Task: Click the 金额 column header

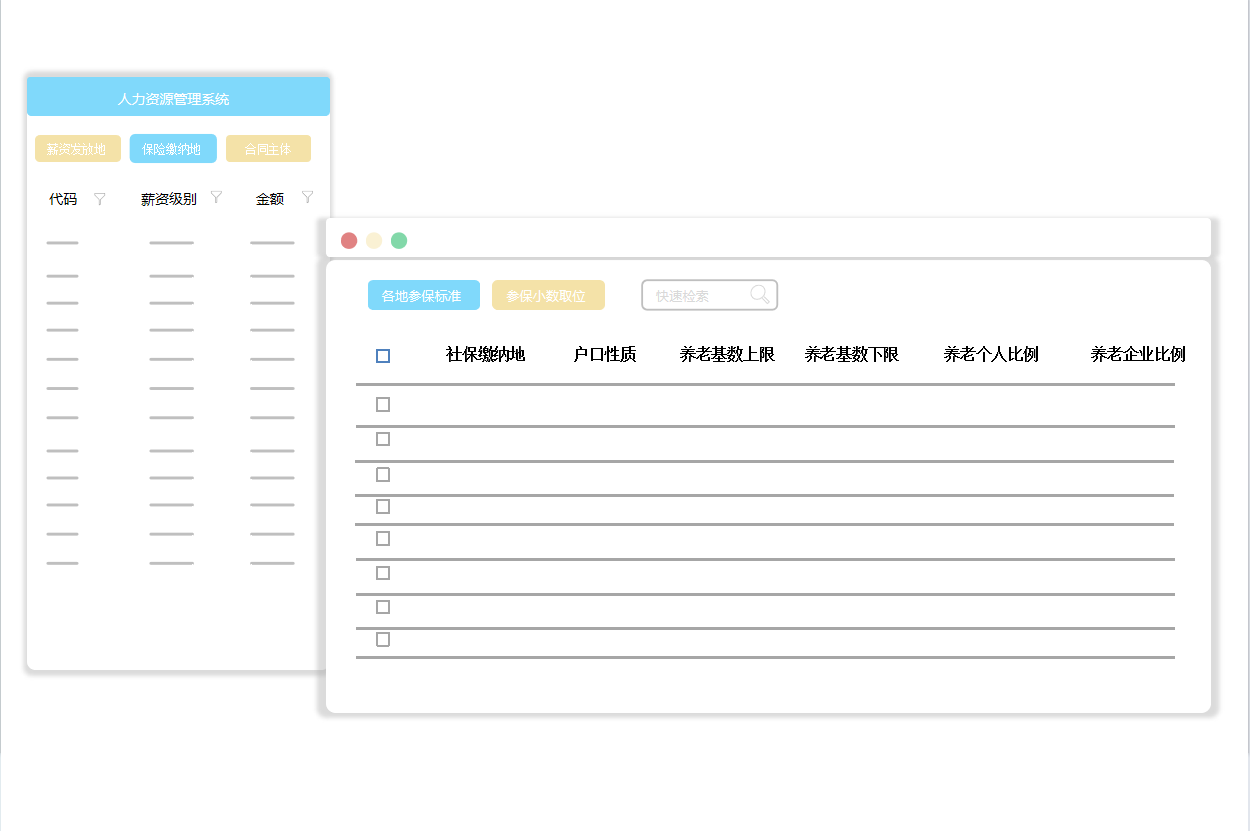Action: click(x=270, y=199)
